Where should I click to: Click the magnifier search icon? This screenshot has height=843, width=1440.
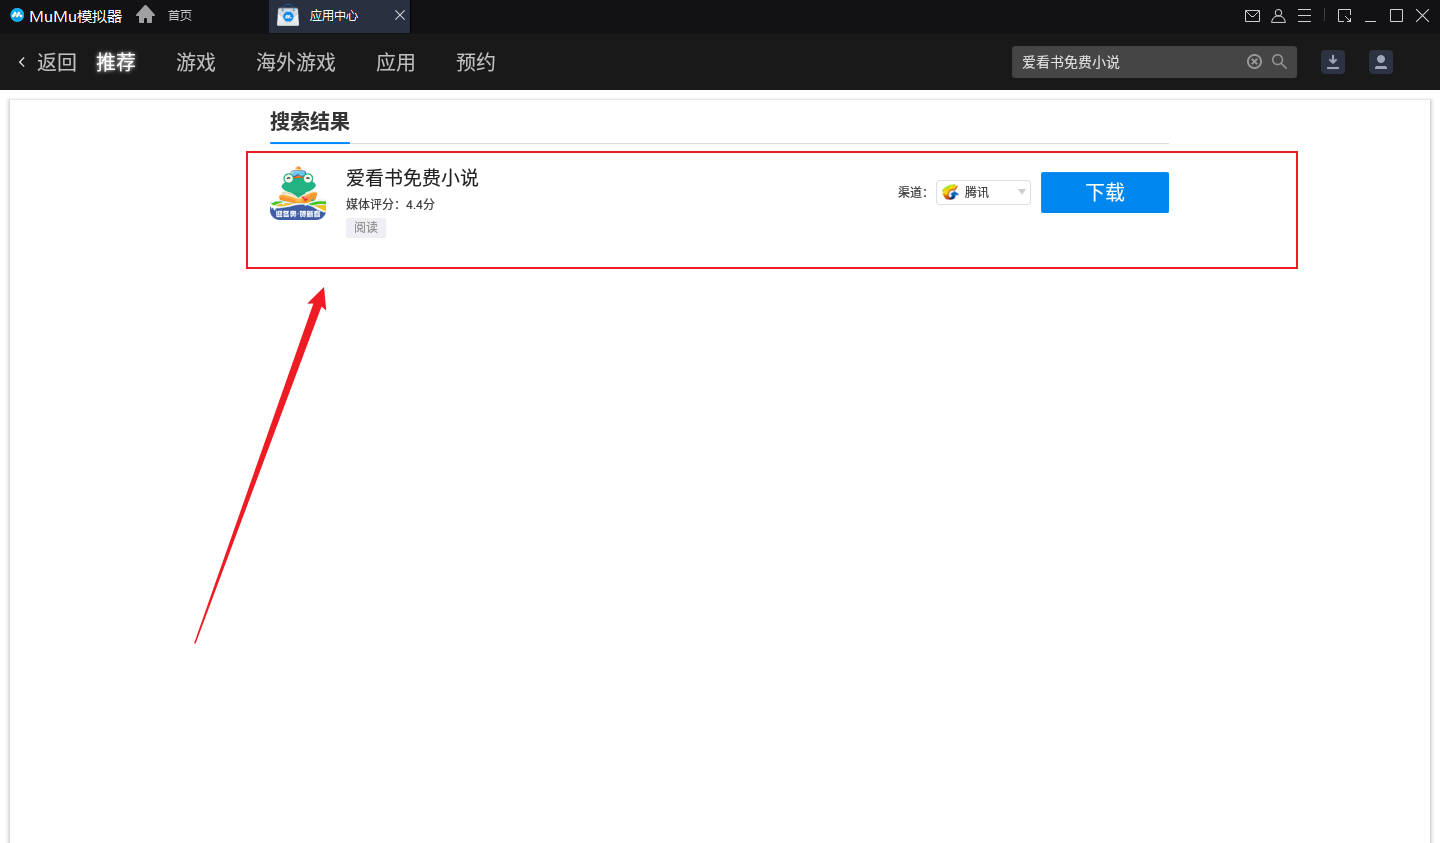point(1279,62)
